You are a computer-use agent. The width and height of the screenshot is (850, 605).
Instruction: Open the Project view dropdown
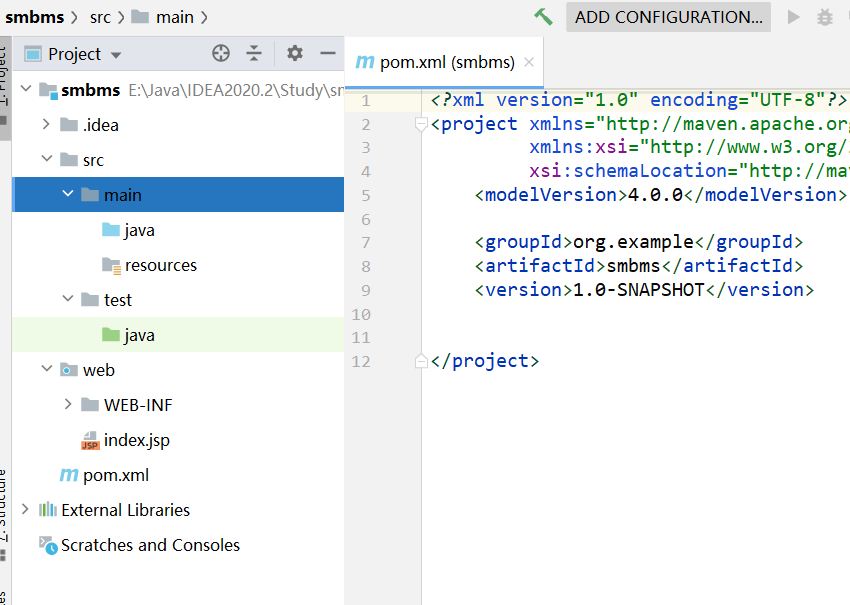(x=116, y=55)
